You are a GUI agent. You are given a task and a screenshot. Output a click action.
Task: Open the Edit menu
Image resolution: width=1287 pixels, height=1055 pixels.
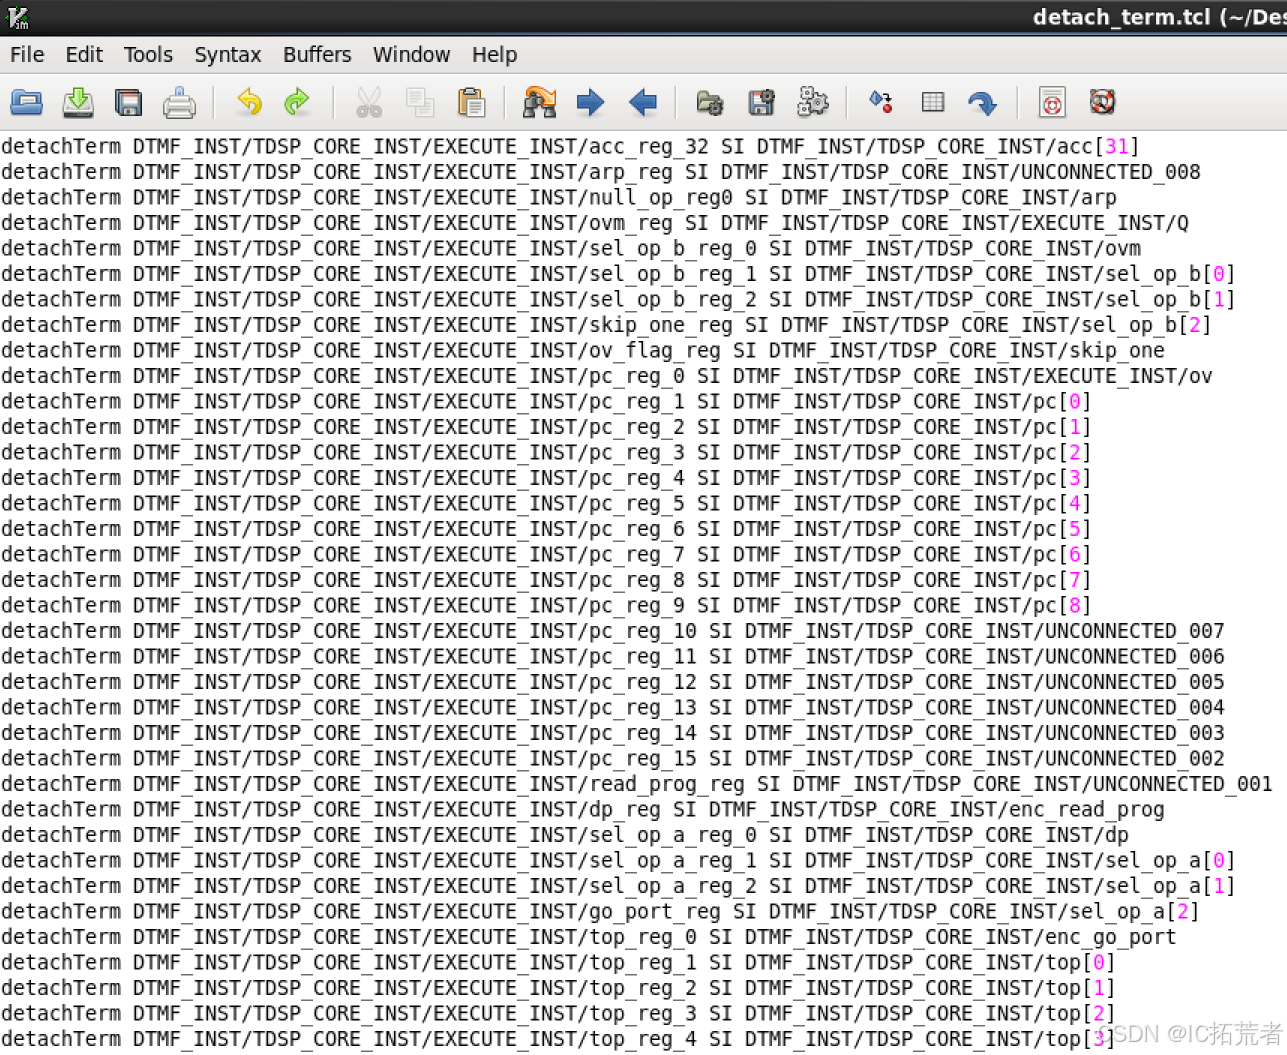pyautogui.click(x=84, y=55)
